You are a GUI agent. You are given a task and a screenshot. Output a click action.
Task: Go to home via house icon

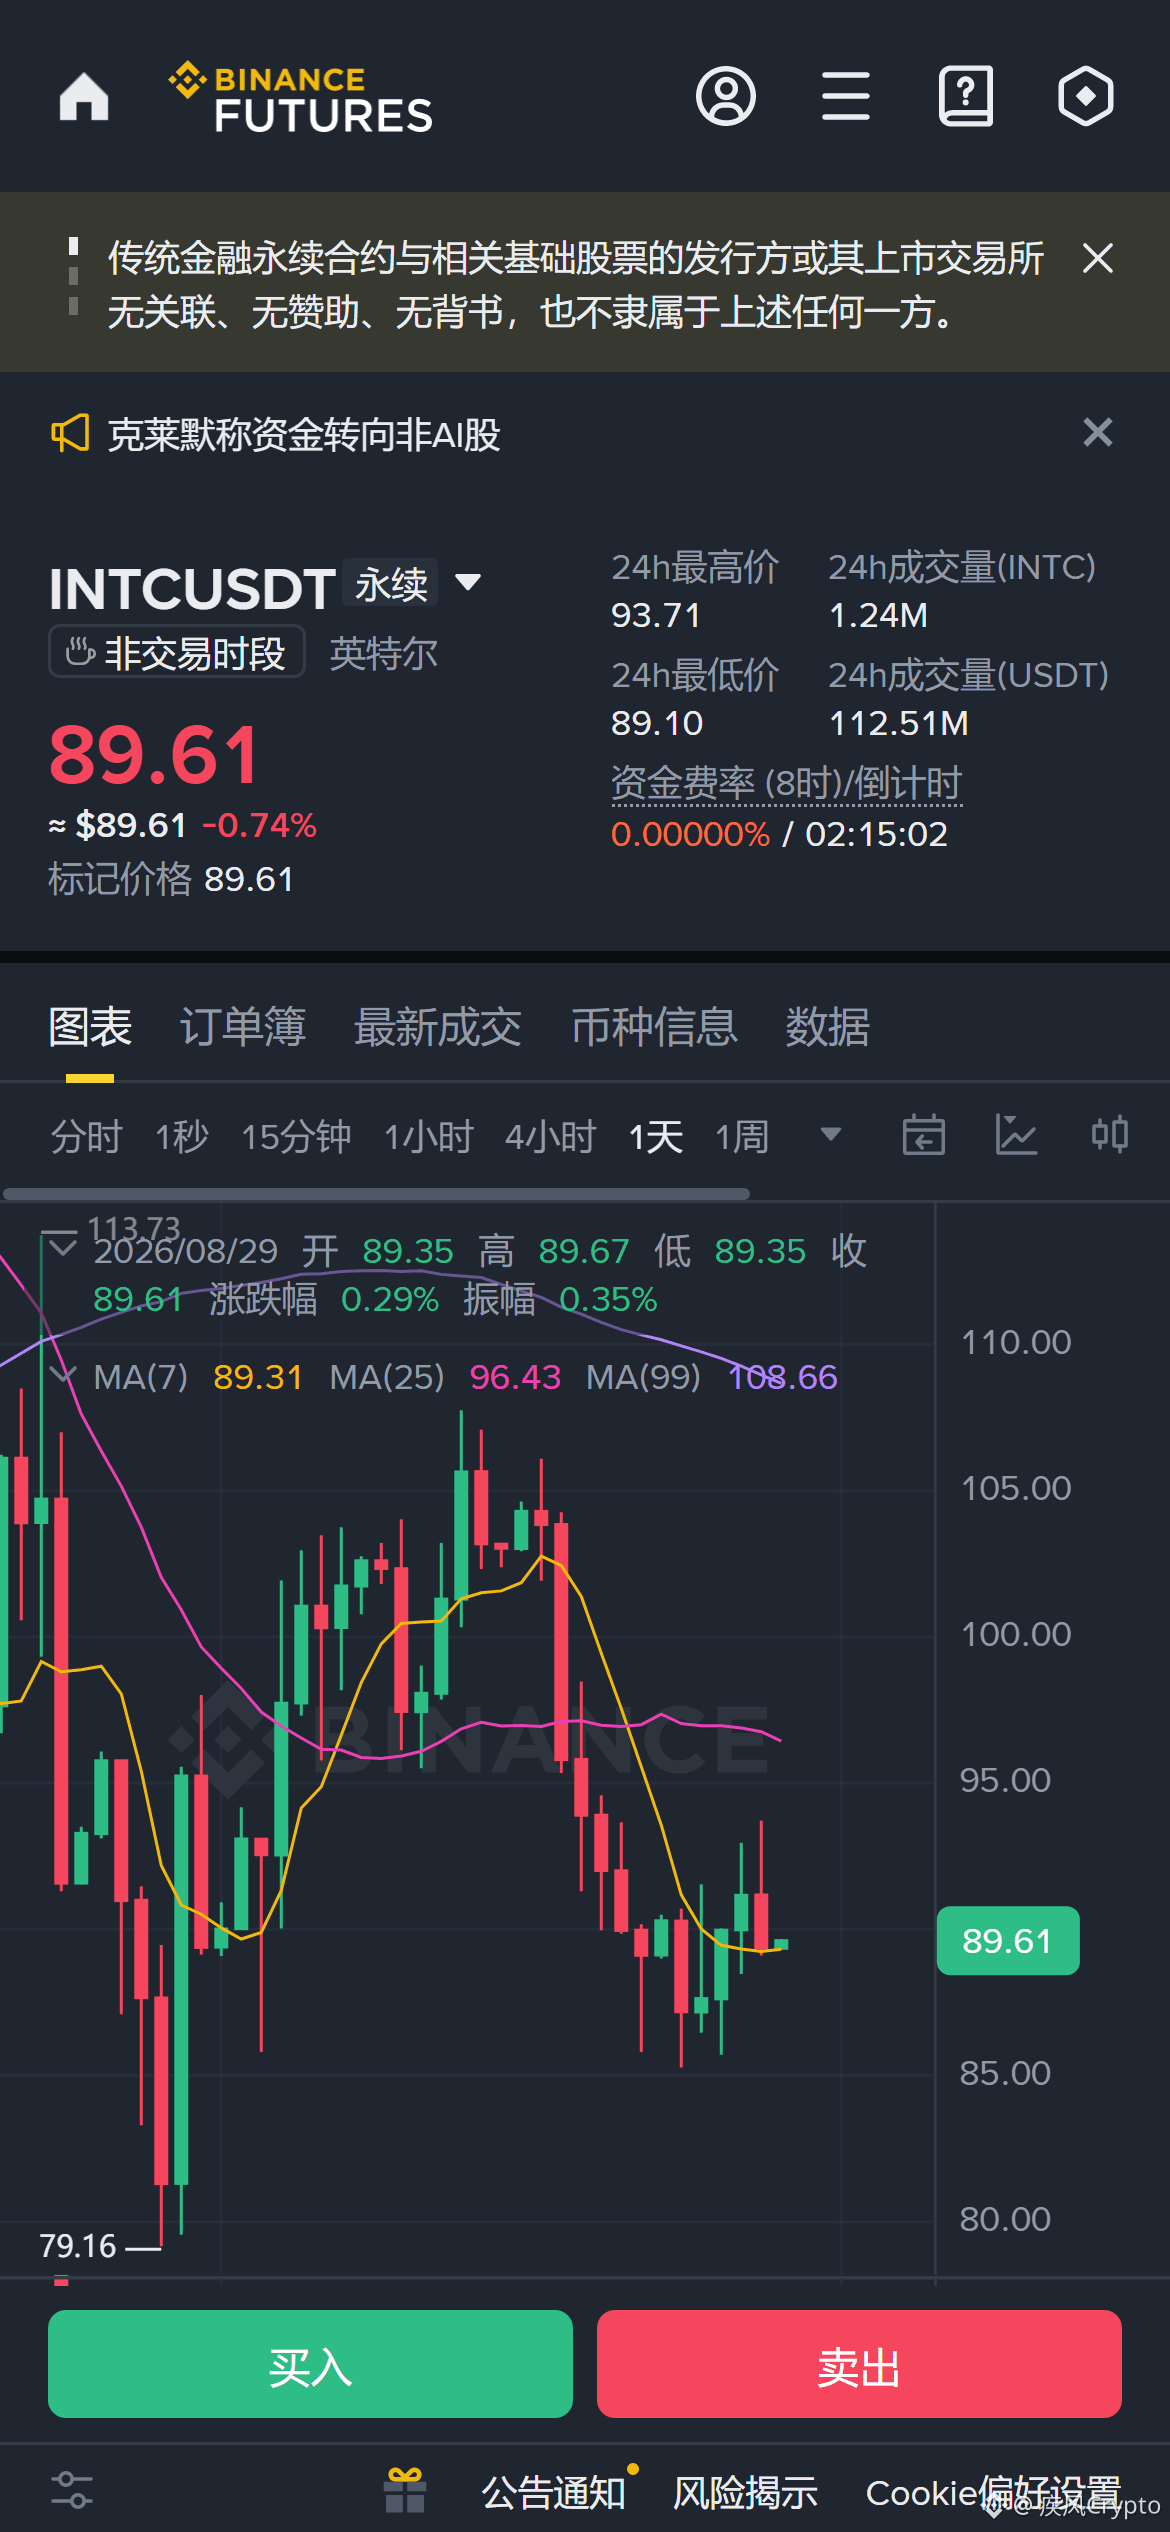pos(84,97)
